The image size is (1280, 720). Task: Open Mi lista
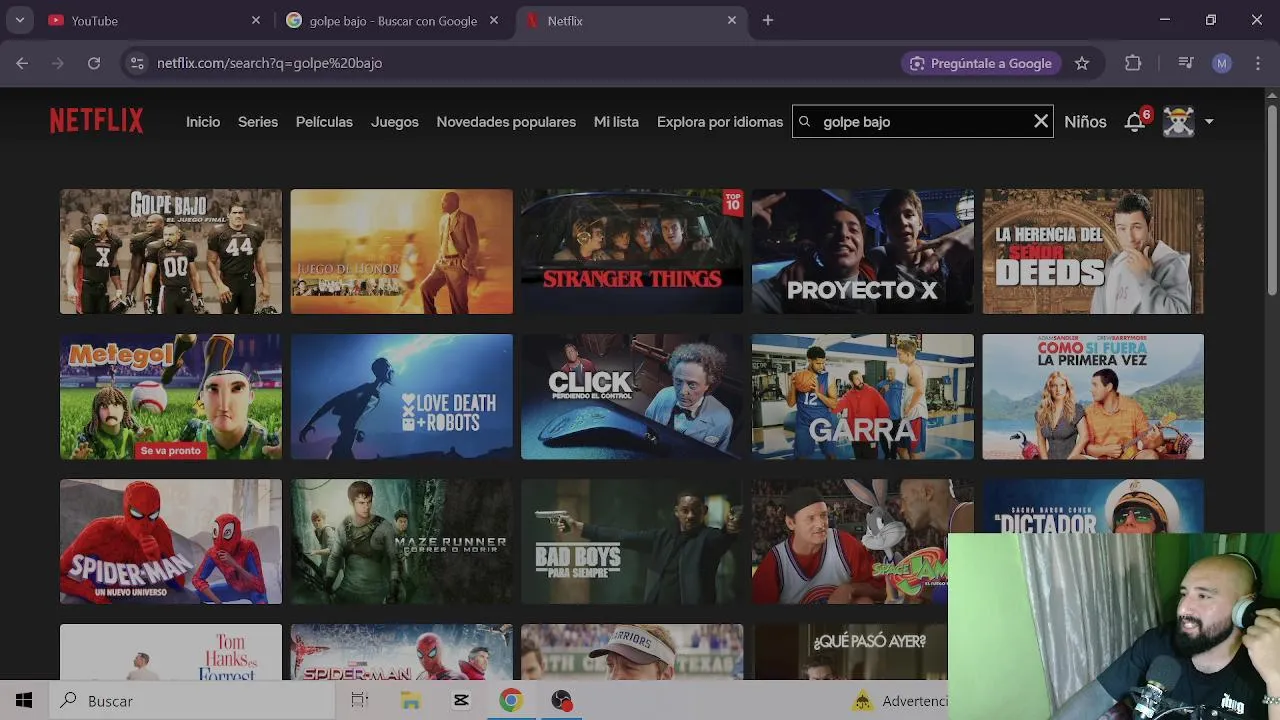616,122
